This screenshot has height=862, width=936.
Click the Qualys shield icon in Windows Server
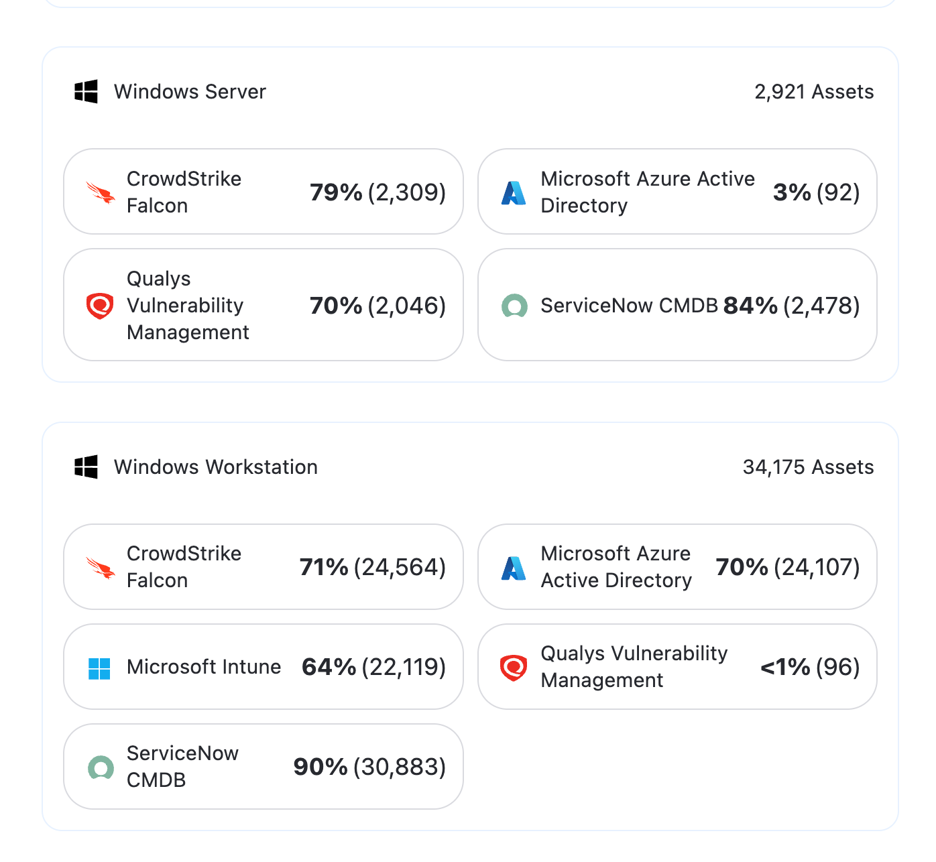pyautogui.click(x=100, y=306)
